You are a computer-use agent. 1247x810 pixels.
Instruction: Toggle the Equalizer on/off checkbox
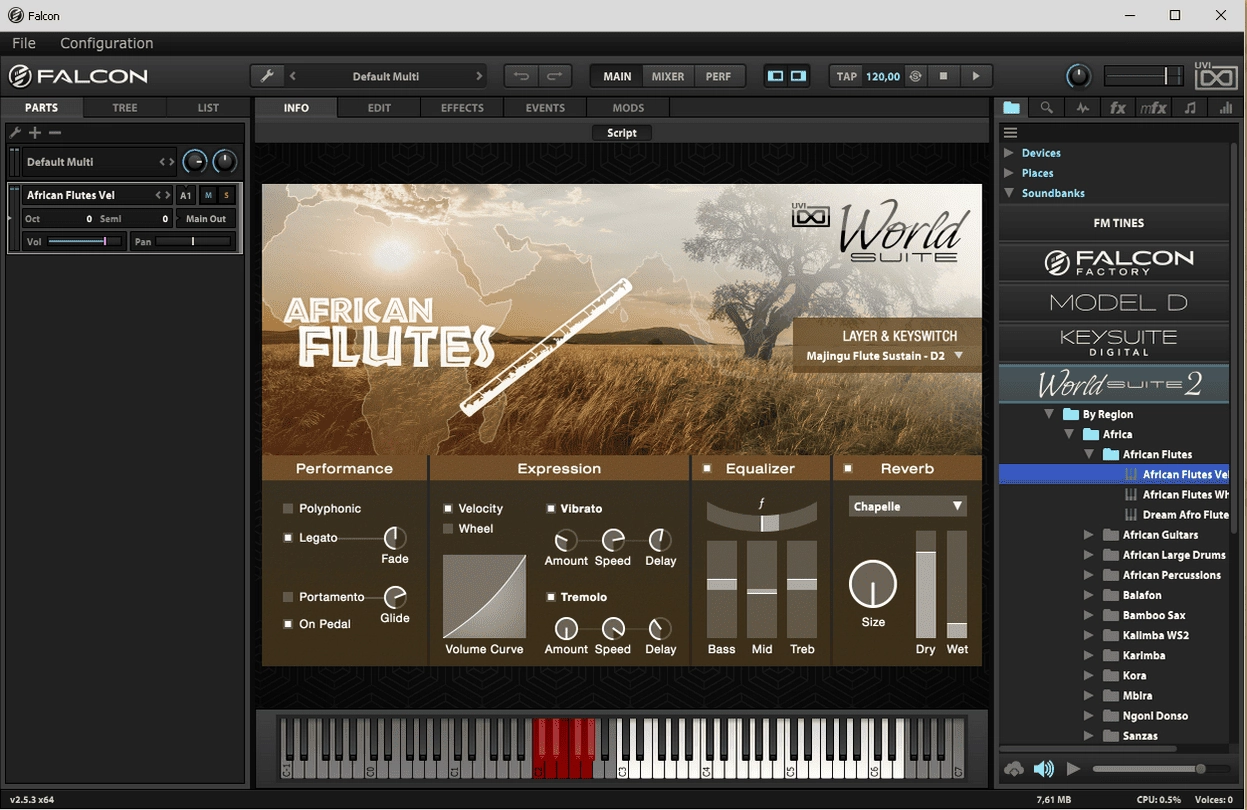[x=707, y=468]
